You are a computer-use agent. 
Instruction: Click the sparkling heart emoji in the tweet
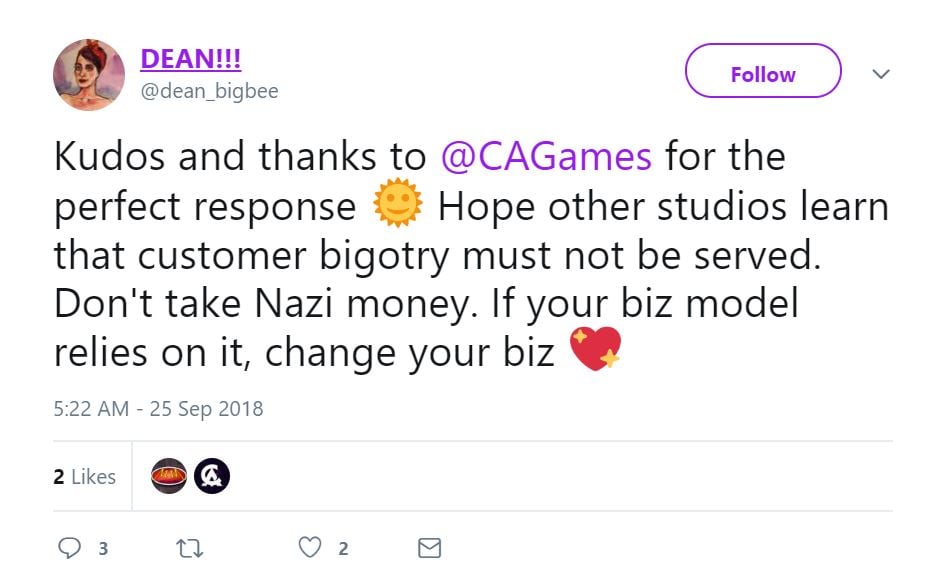[594, 350]
